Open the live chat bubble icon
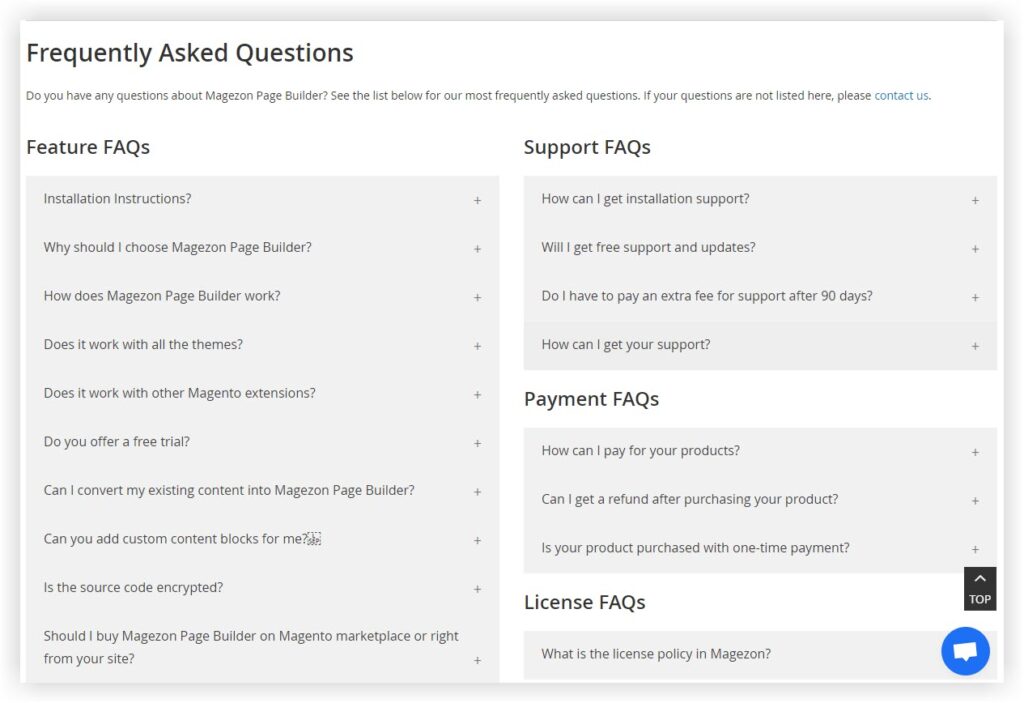Screen dimensions: 1024x703 pos(964,651)
